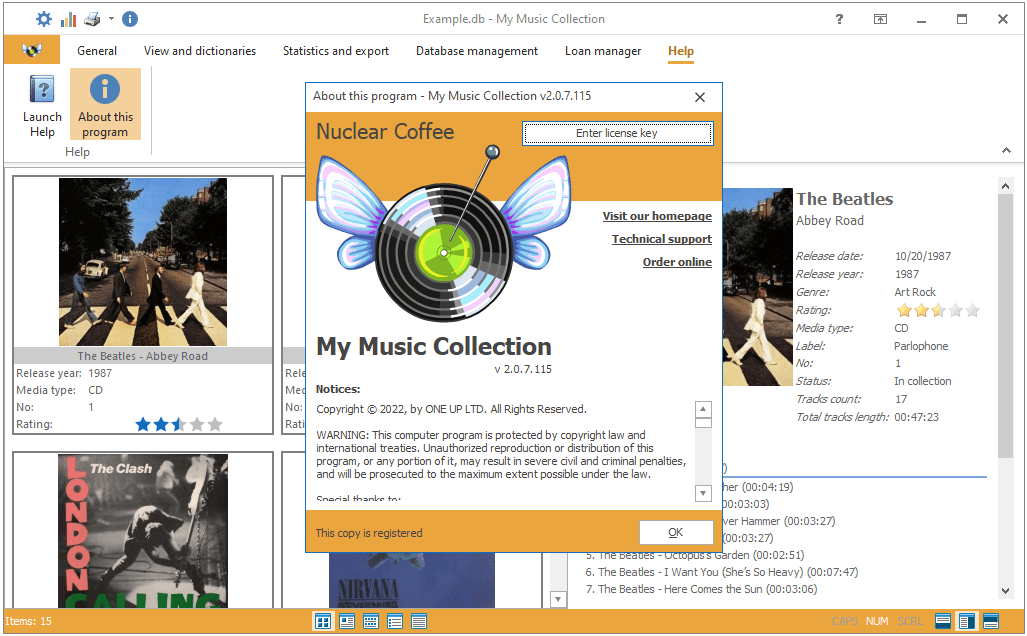Open View and dictionaries tab
Screen dimensions: 1027x636
pyautogui.click(x=200, y=50)
